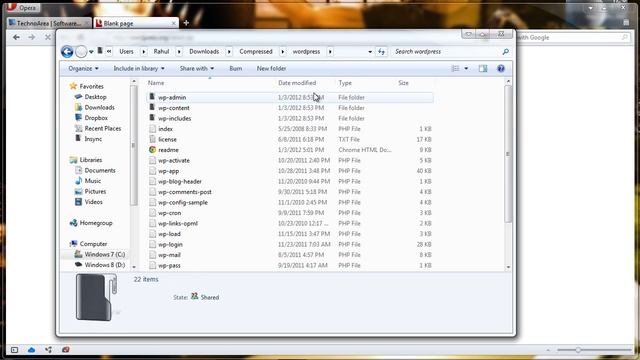
Task: Sort by the Date modified column
Action: 297,83
